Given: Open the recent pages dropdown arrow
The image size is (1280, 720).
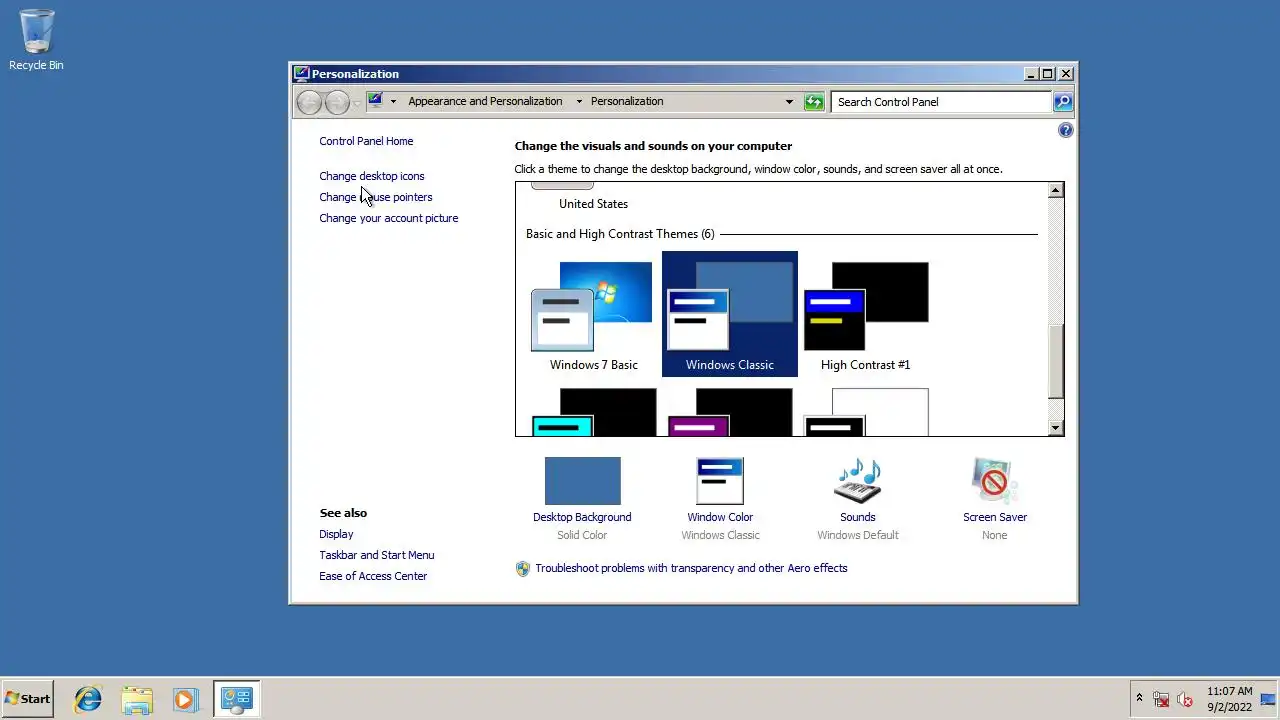Looking at the screenshot, I should tap(357, 102).
